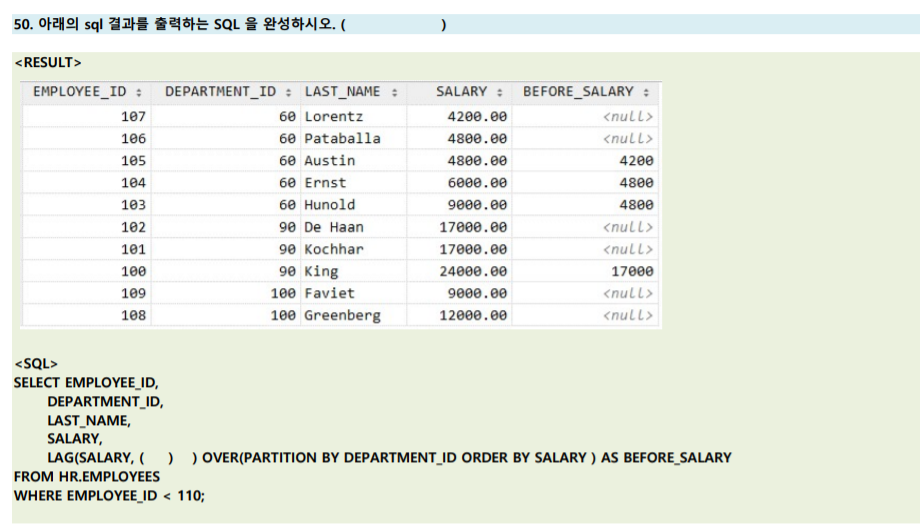Sort by the EMPLOYEE_ID column arrows
The image size is (920, 530).
tap(139, 93)
